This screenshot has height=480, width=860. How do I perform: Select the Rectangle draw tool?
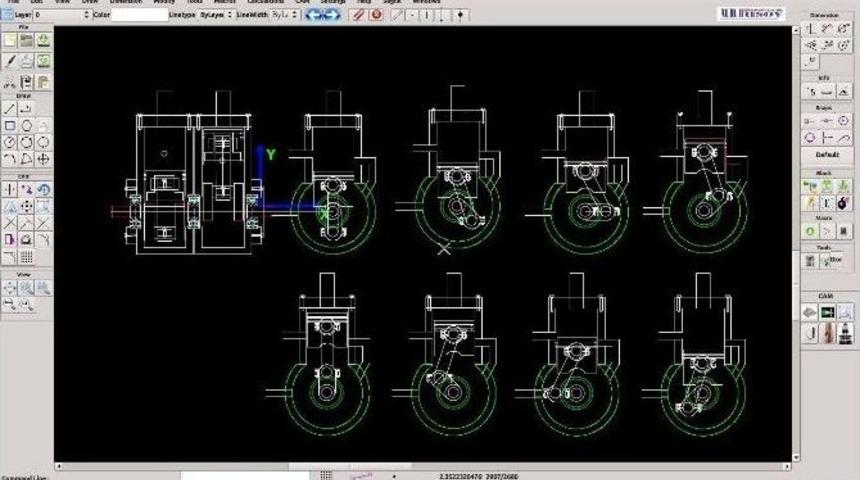click(10, 125)
